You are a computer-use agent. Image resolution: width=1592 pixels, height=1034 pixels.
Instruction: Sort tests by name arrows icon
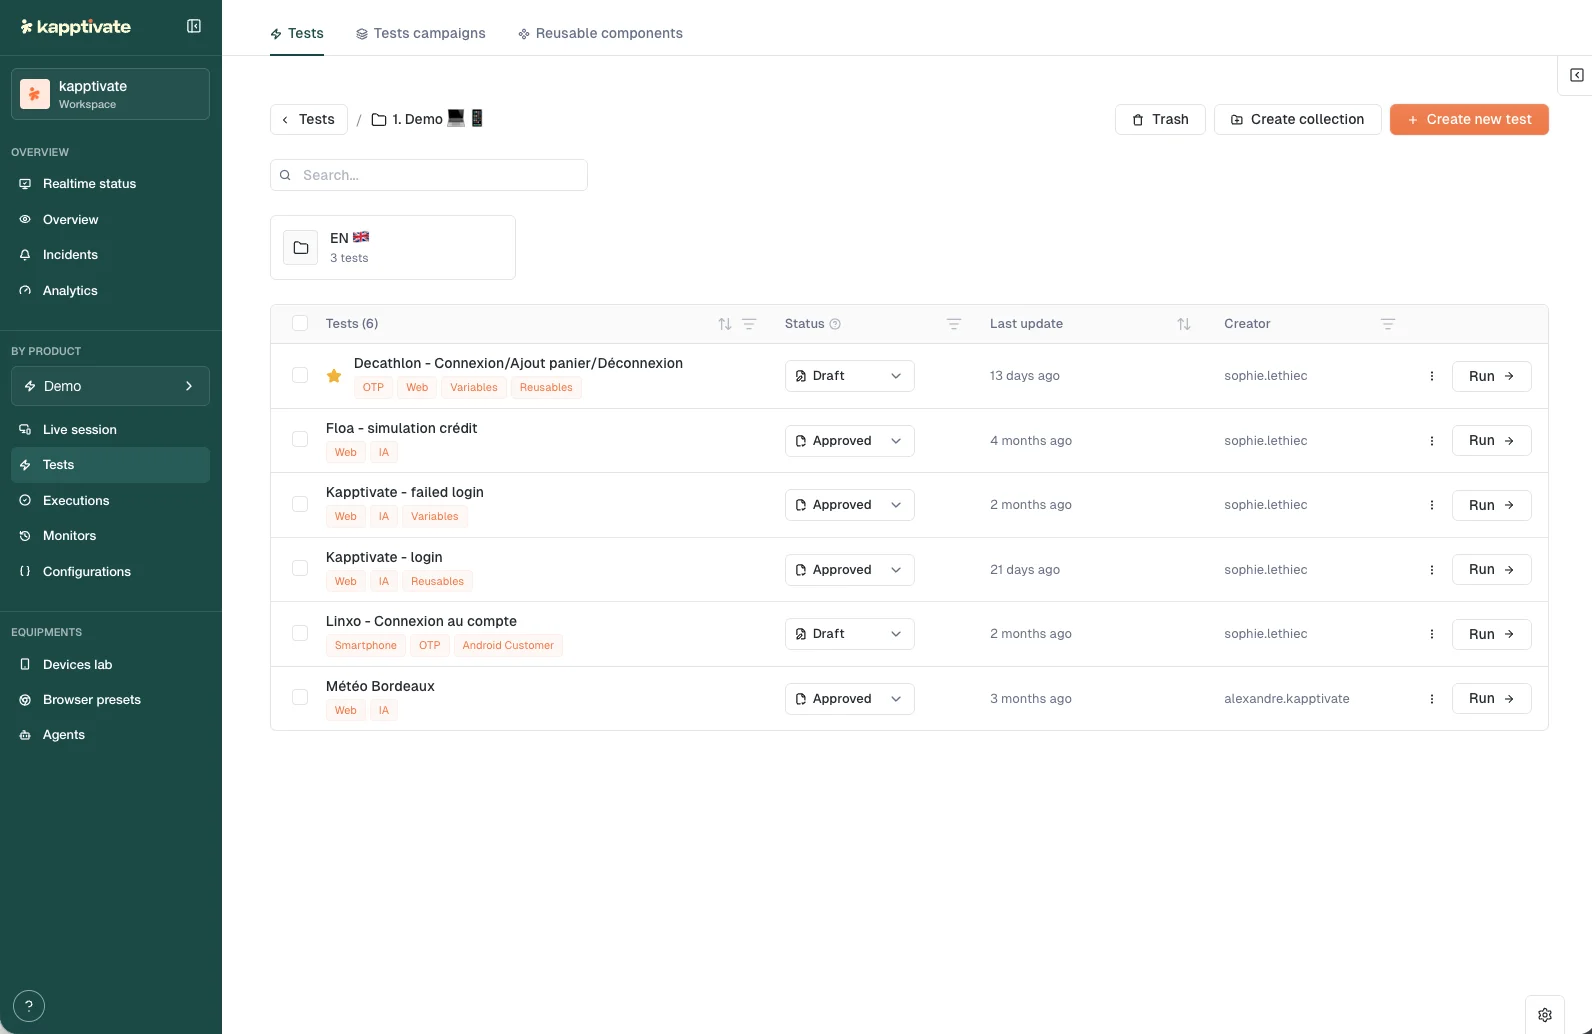tap(725, 324)
